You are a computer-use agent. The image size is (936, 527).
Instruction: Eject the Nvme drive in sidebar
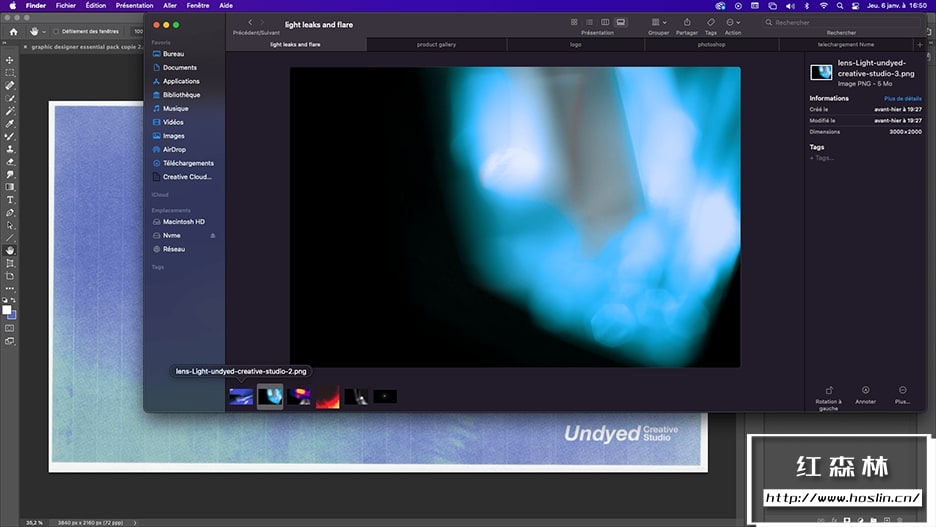coord(213,236)
